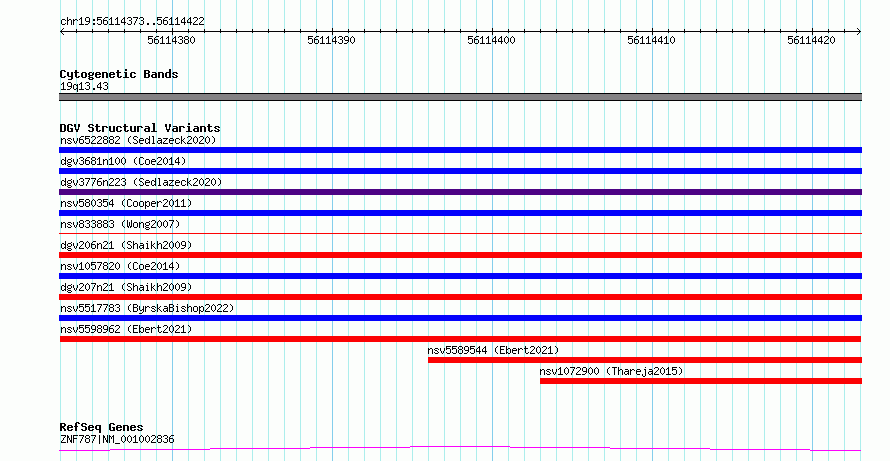This screenshot has height=461, width=890.
Task: Click the chr19:56114373..56114422 coordinate label
Action: [x=132, y=21]
